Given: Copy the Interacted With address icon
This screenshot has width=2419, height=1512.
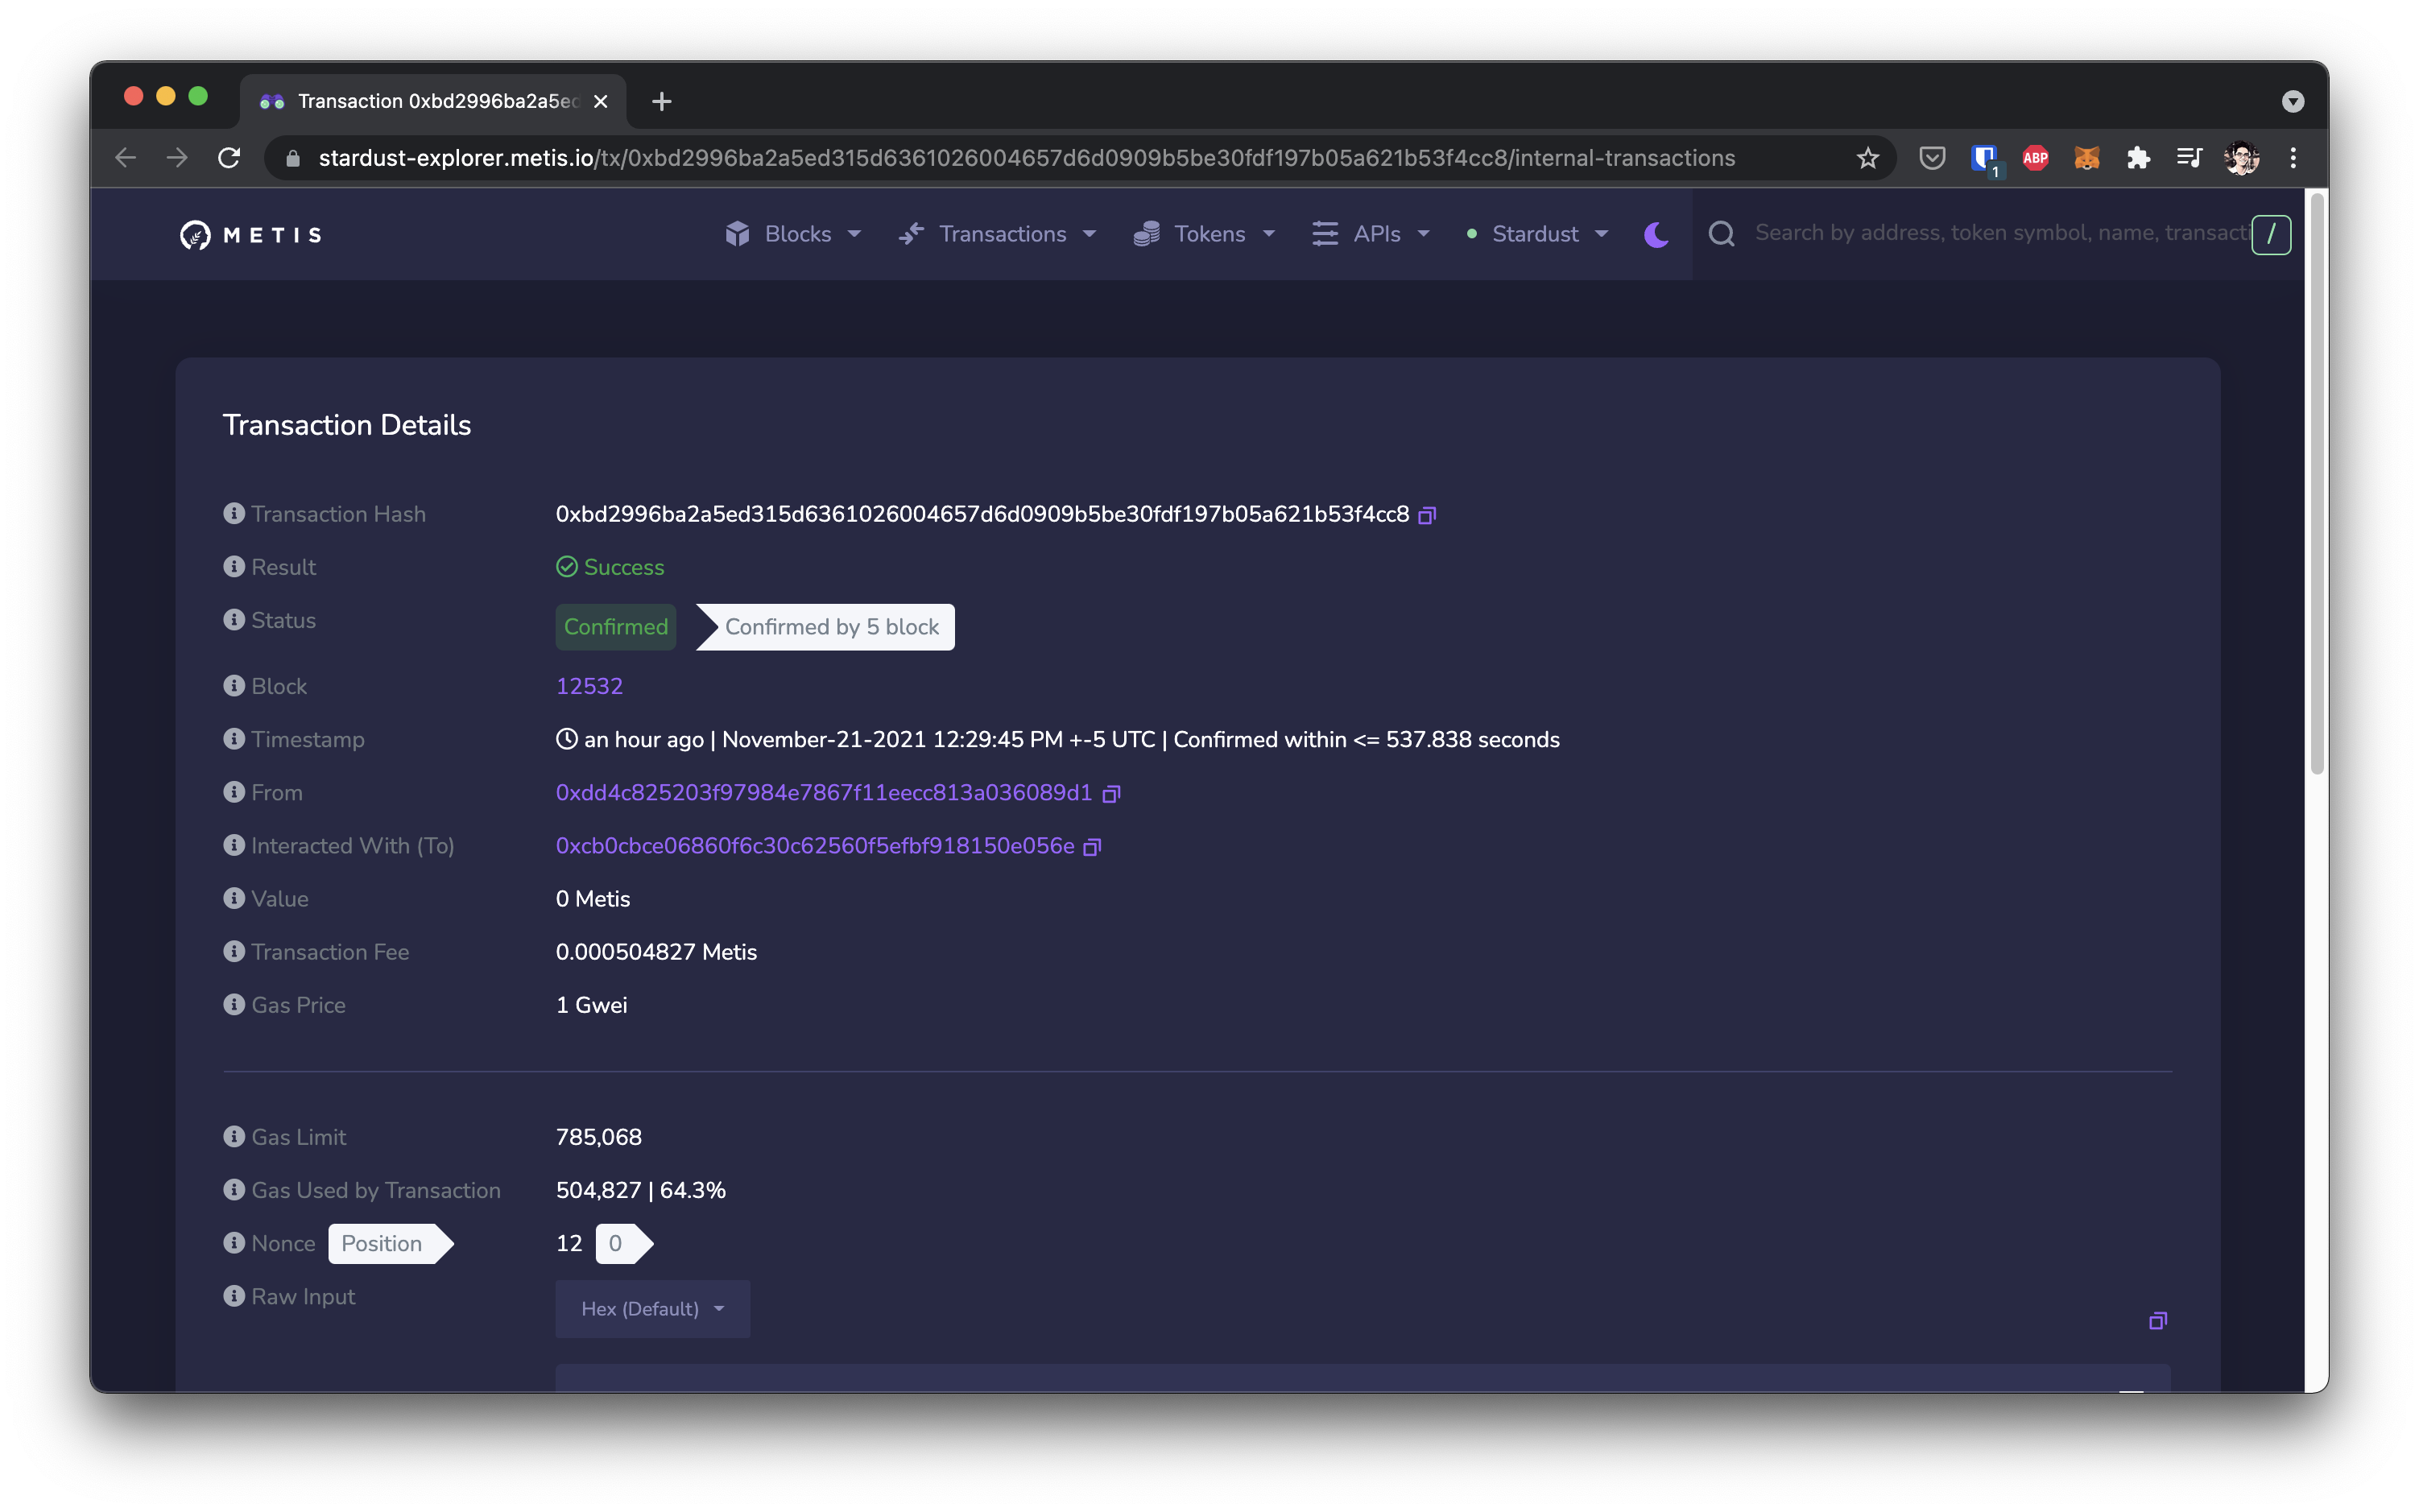Looking at the screenshot, I should click(1092, 847).
